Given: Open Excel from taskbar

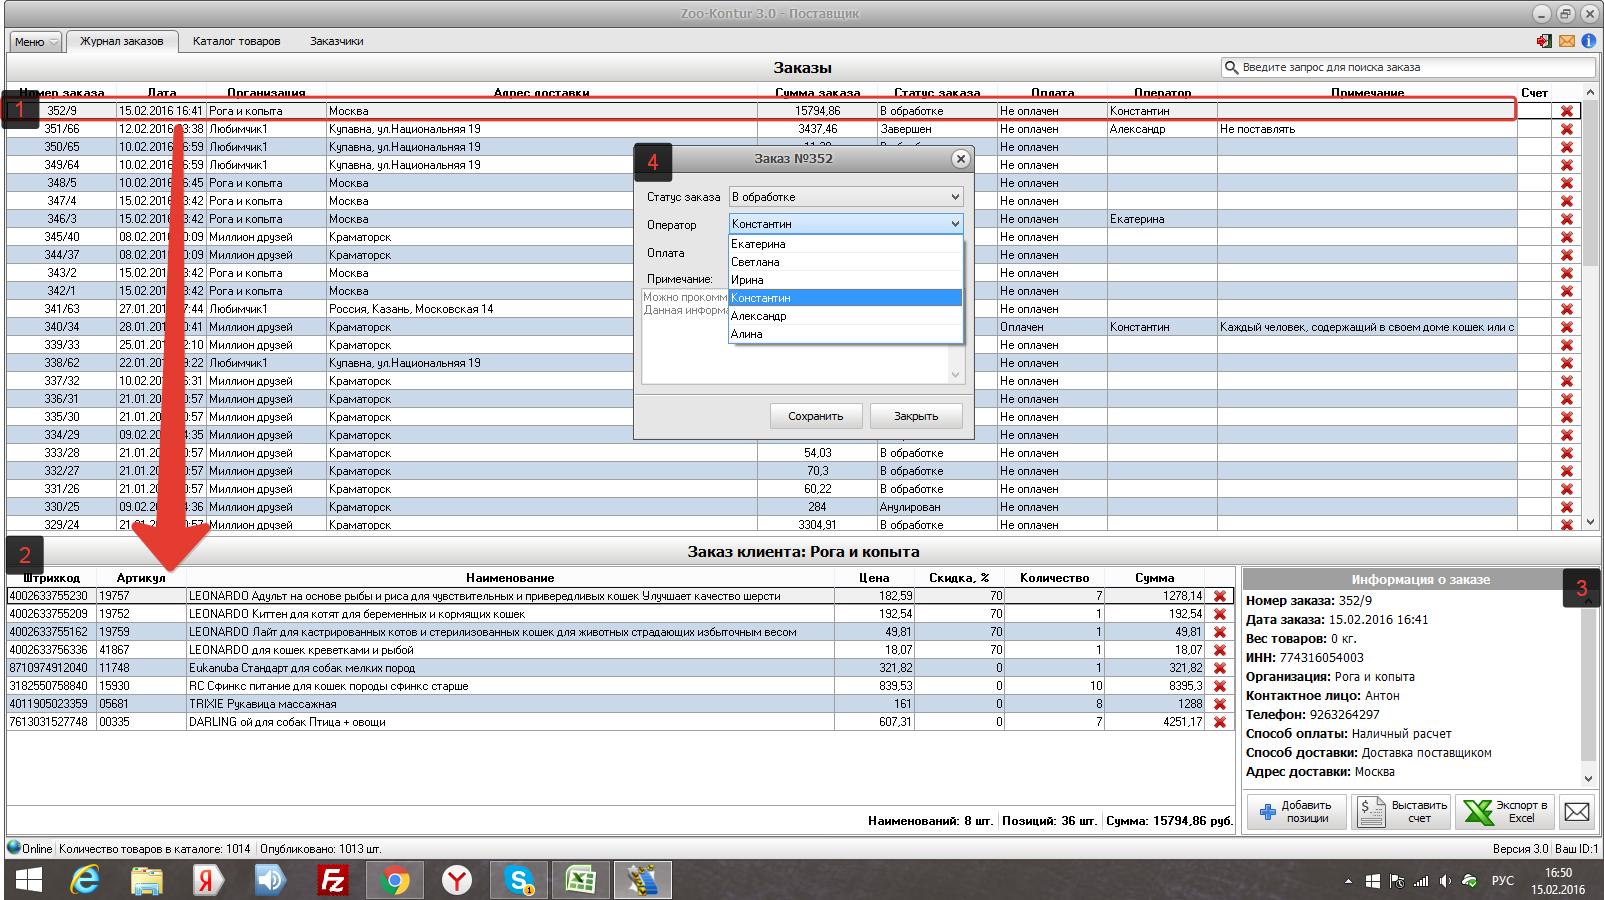Looking at the screenshot, I should tap(581, 880).
